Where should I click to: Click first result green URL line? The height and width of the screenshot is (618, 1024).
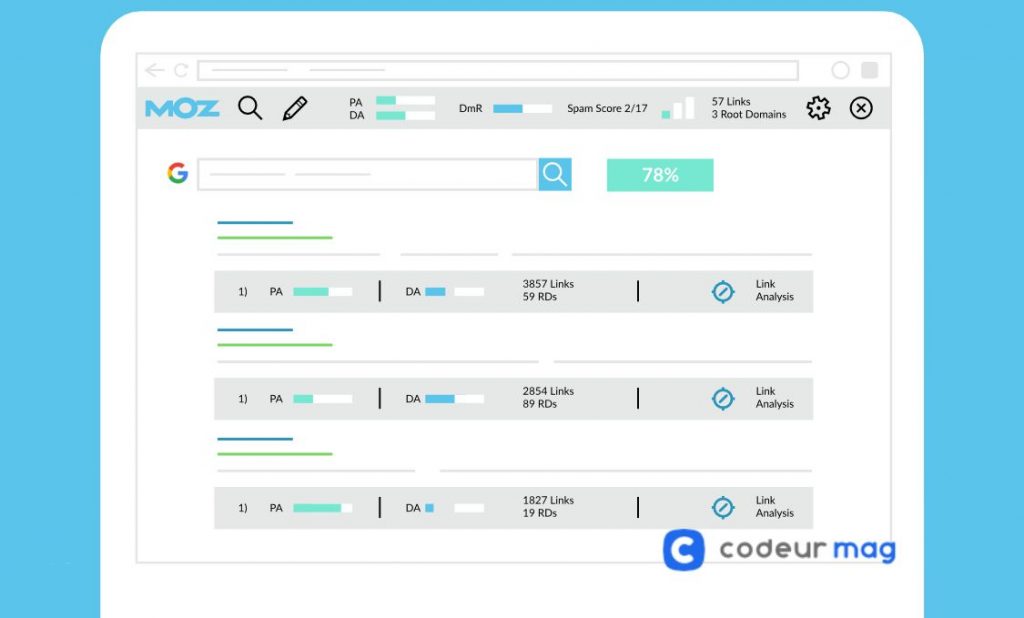click(x=275, y=238)
